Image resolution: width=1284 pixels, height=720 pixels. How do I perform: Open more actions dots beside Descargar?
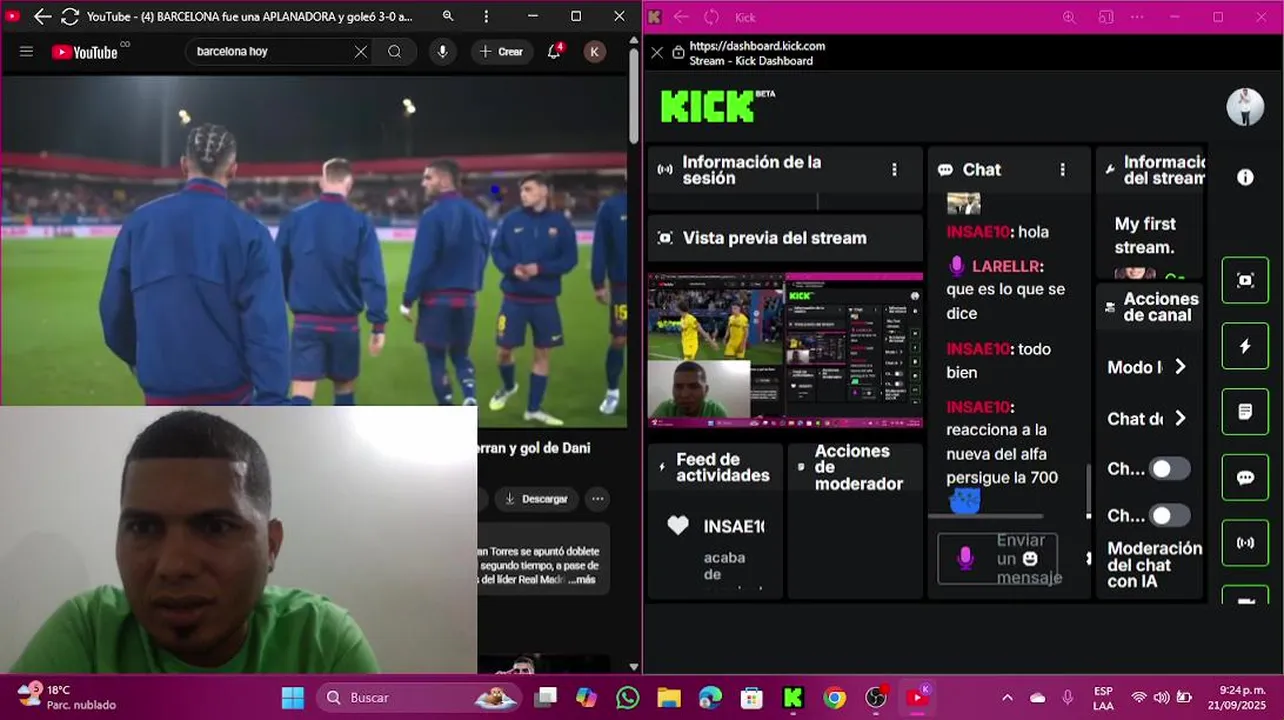click(597, 498)
